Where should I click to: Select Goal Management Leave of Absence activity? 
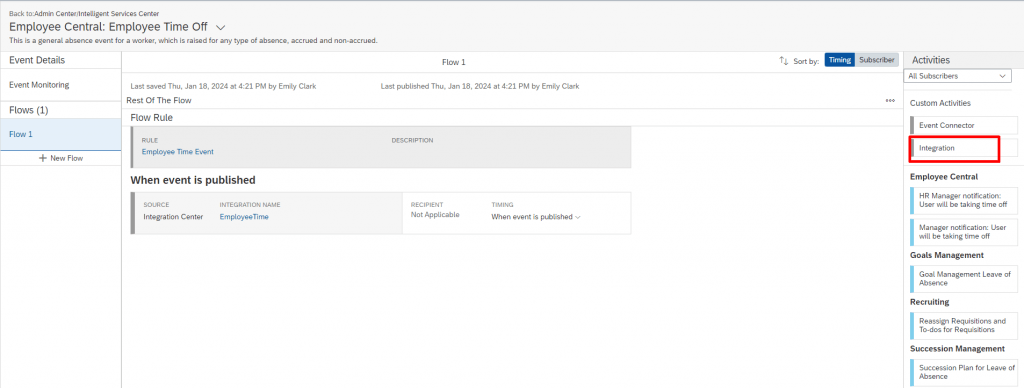[964, 279]
